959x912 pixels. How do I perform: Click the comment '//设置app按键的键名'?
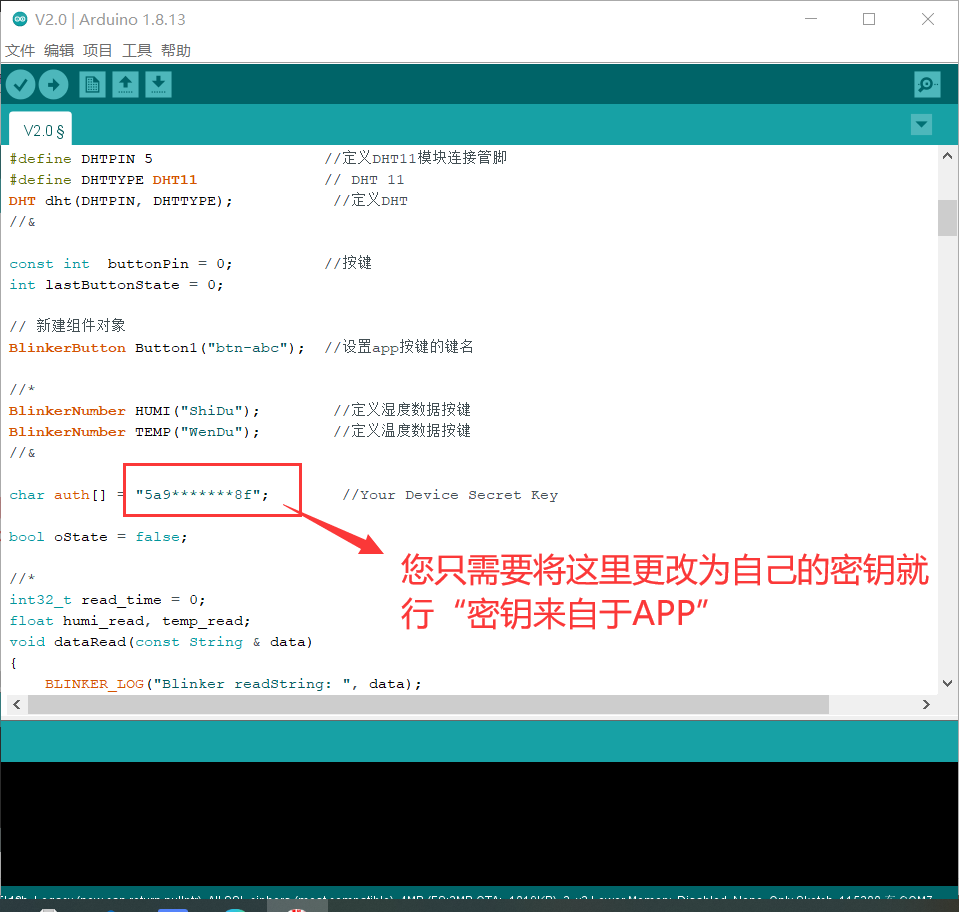click(399, 347)
